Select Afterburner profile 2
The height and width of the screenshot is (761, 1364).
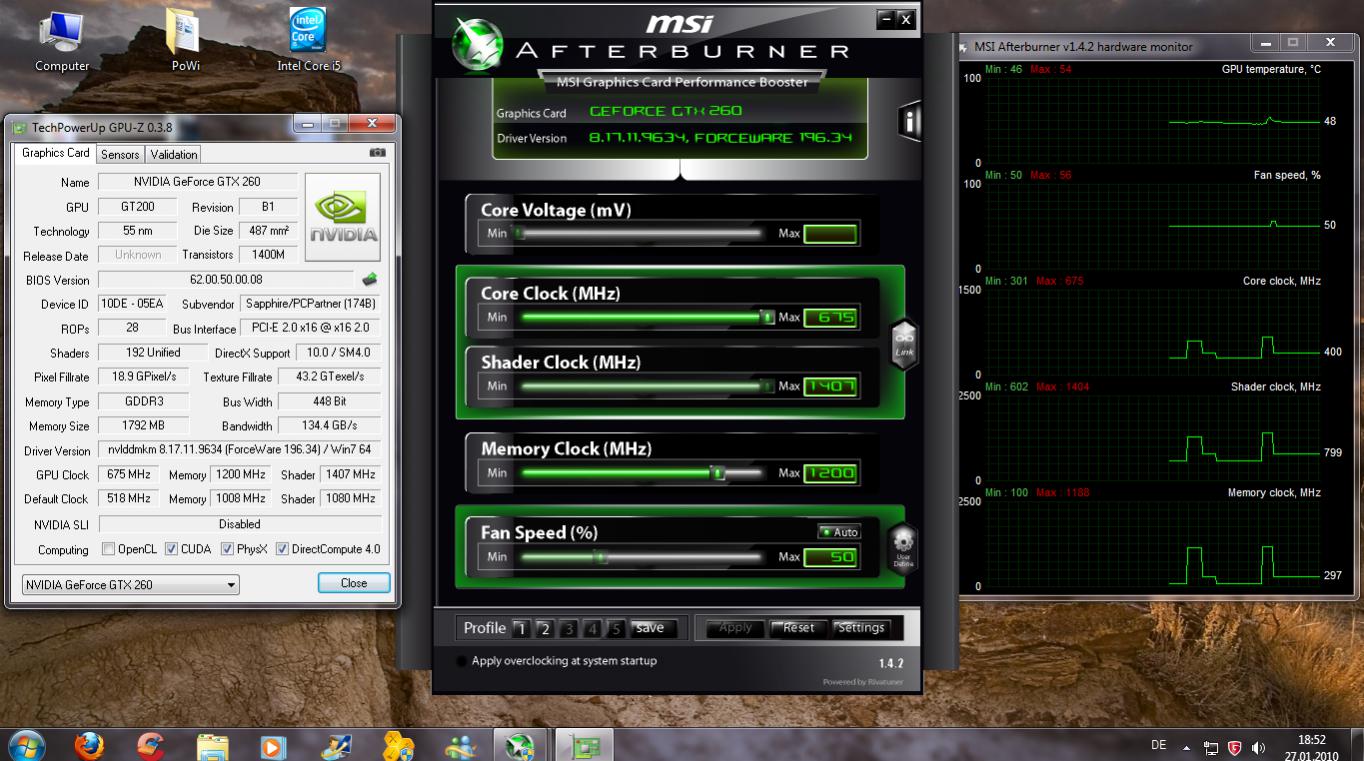(544, 629)
